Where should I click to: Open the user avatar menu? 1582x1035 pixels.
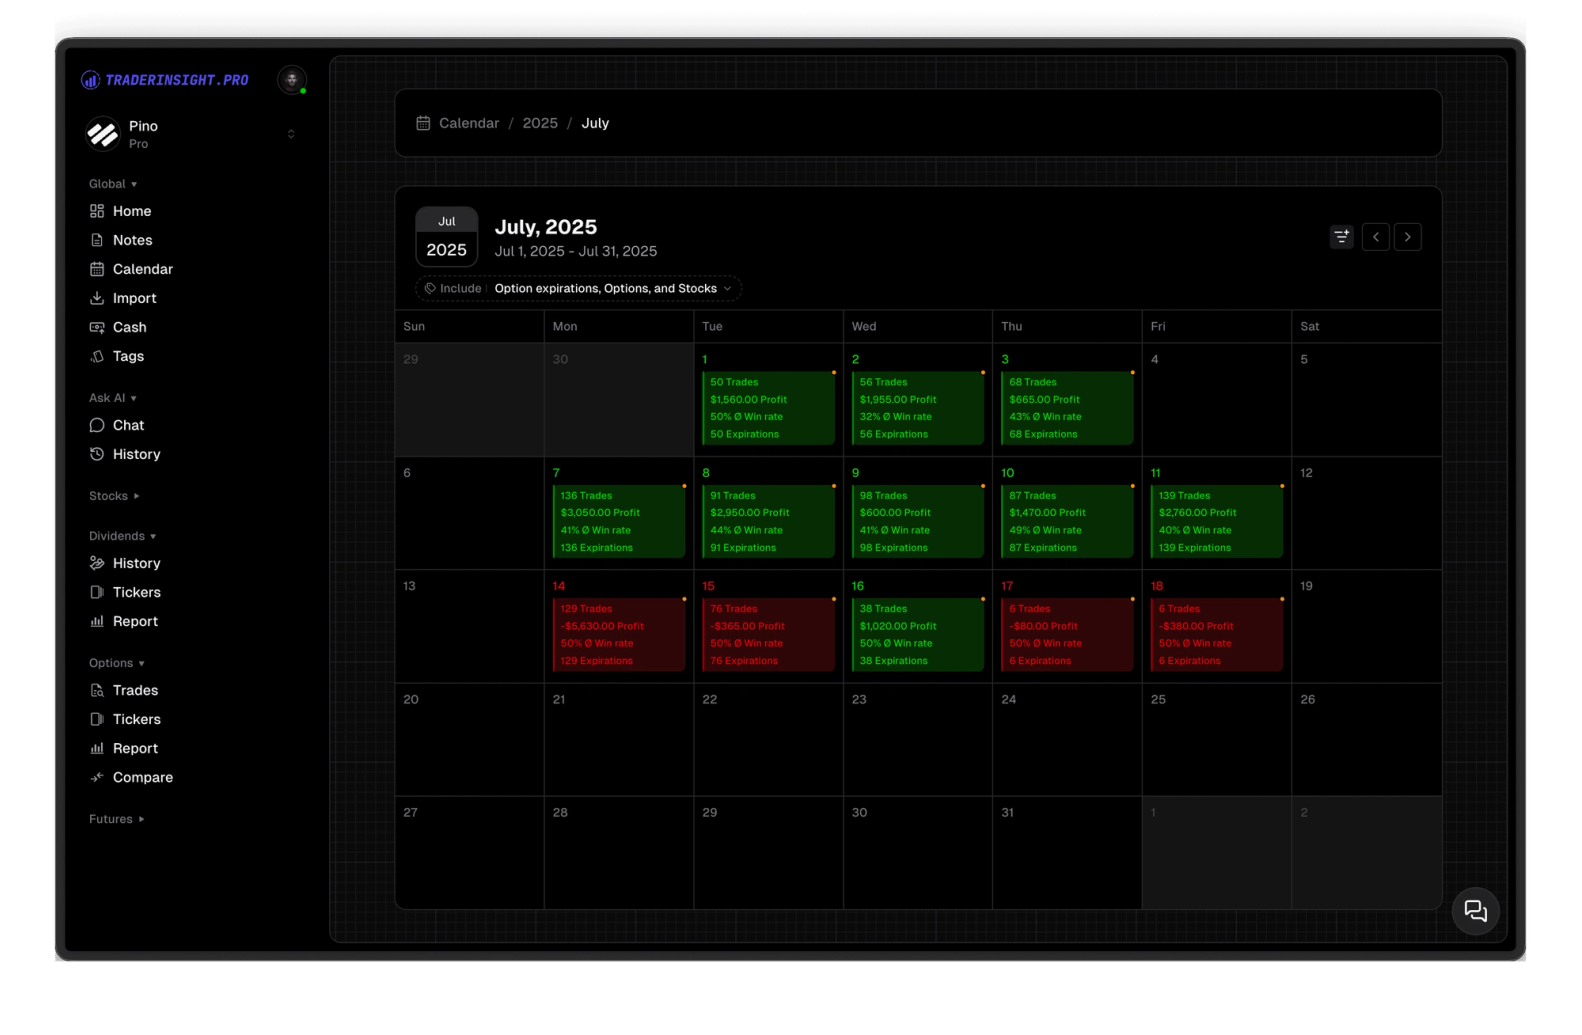(x=292, y=79)
